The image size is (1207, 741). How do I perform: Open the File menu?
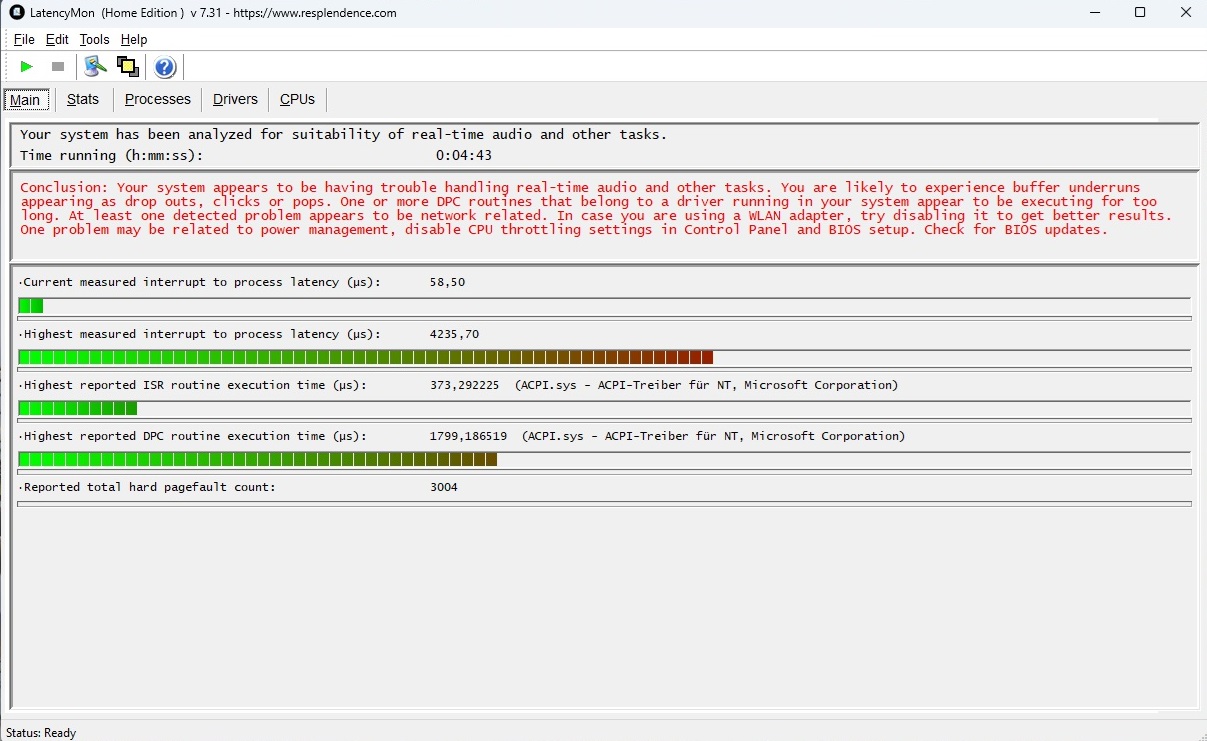click(24, 40)
